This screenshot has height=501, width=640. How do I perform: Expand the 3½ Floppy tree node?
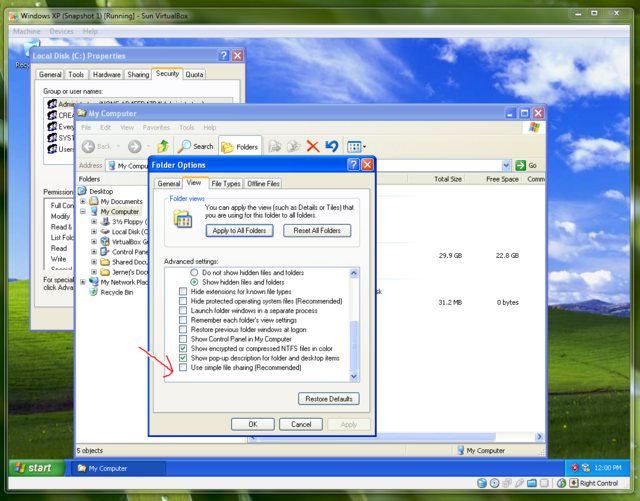(94, 222)
